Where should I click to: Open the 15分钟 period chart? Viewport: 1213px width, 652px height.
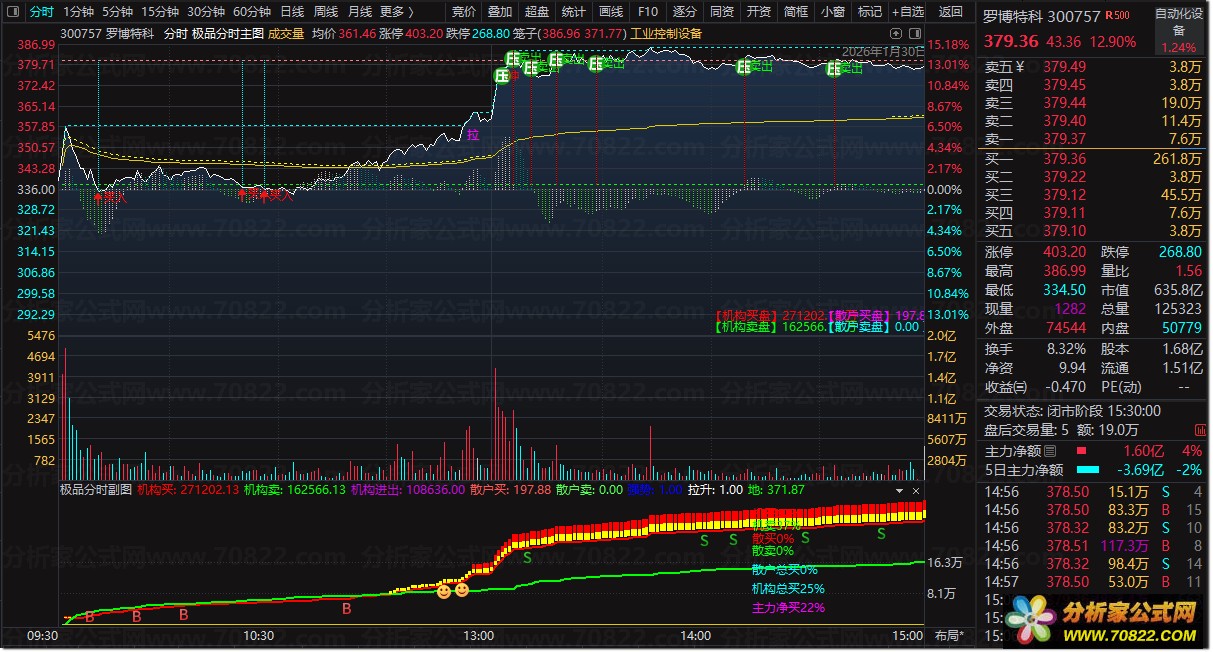tap(159, 12)
